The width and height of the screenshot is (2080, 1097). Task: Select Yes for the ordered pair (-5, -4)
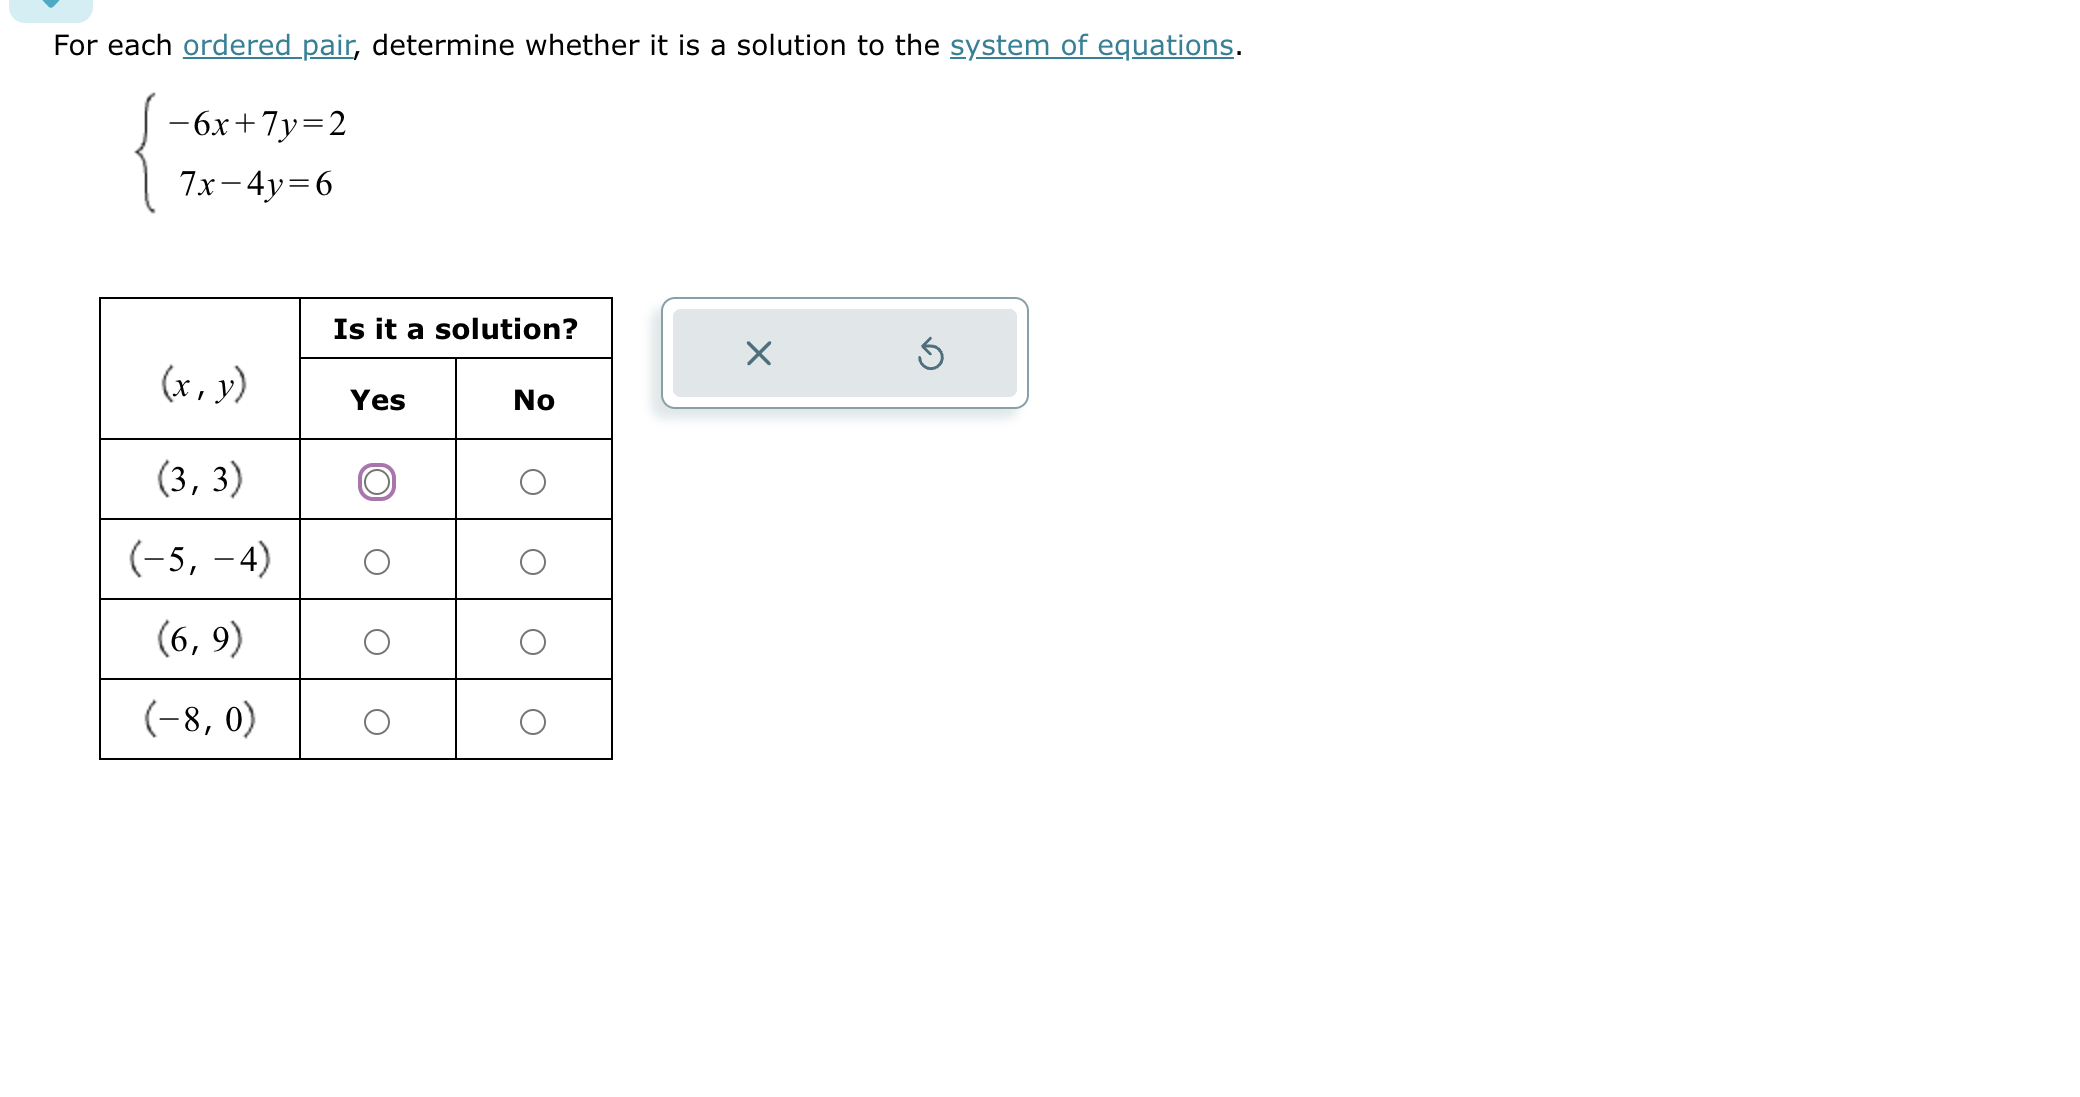pyautogui.click(x=376, y=562)
